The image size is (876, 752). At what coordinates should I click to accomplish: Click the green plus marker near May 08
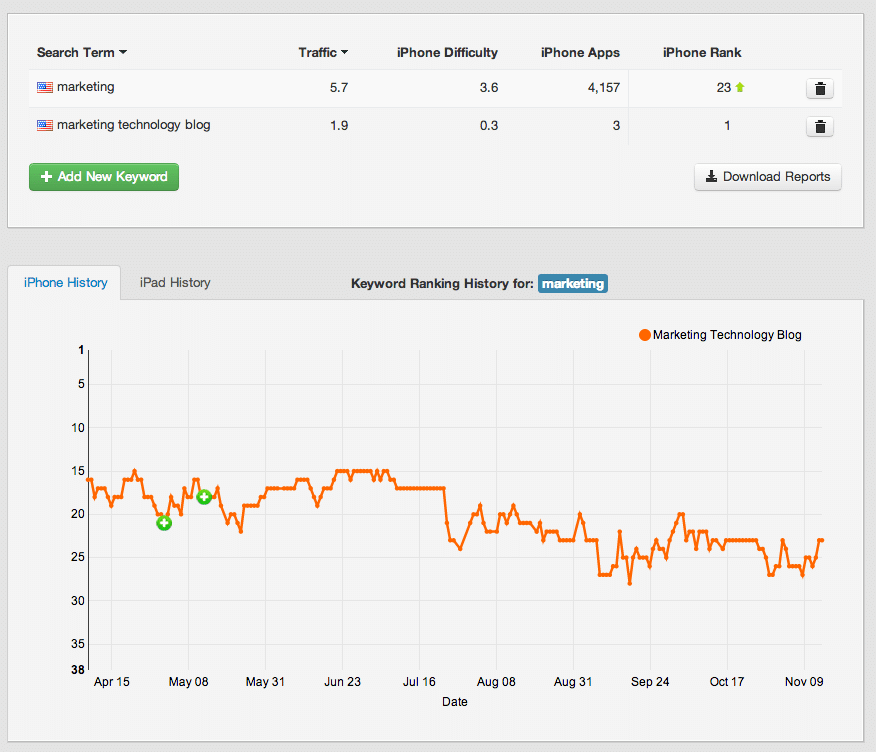point(204,496)
